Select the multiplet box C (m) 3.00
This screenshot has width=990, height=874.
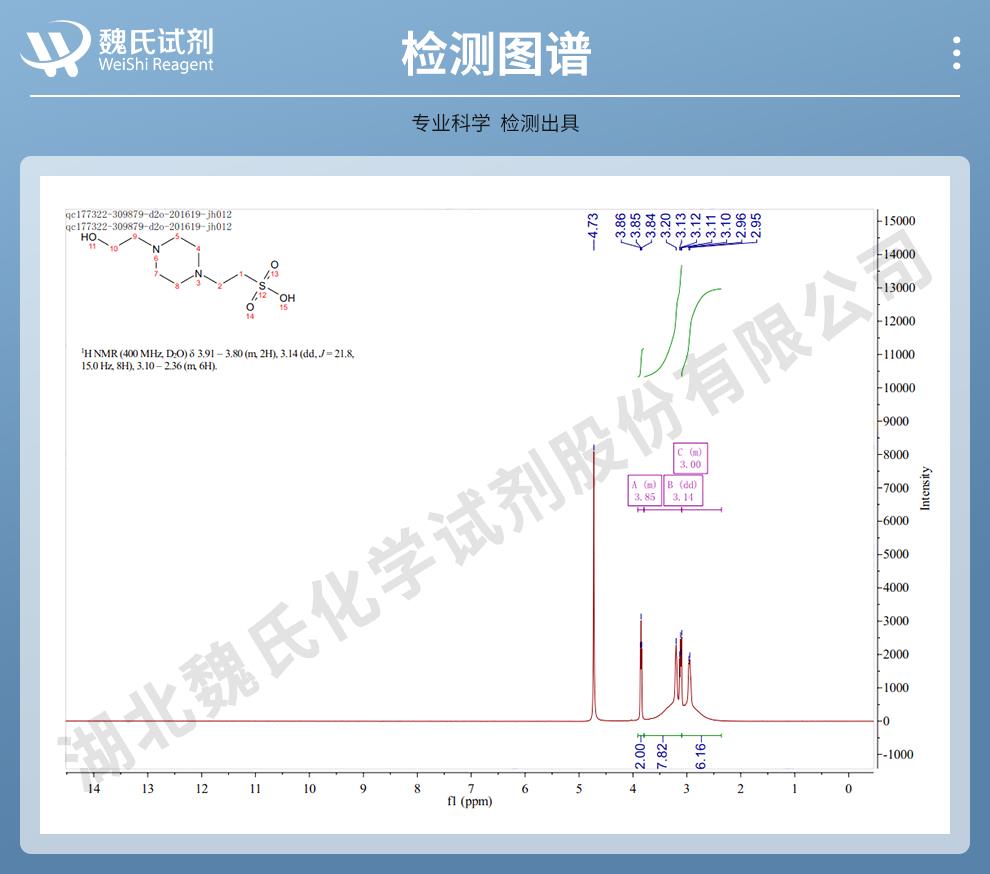pos(690,458)
